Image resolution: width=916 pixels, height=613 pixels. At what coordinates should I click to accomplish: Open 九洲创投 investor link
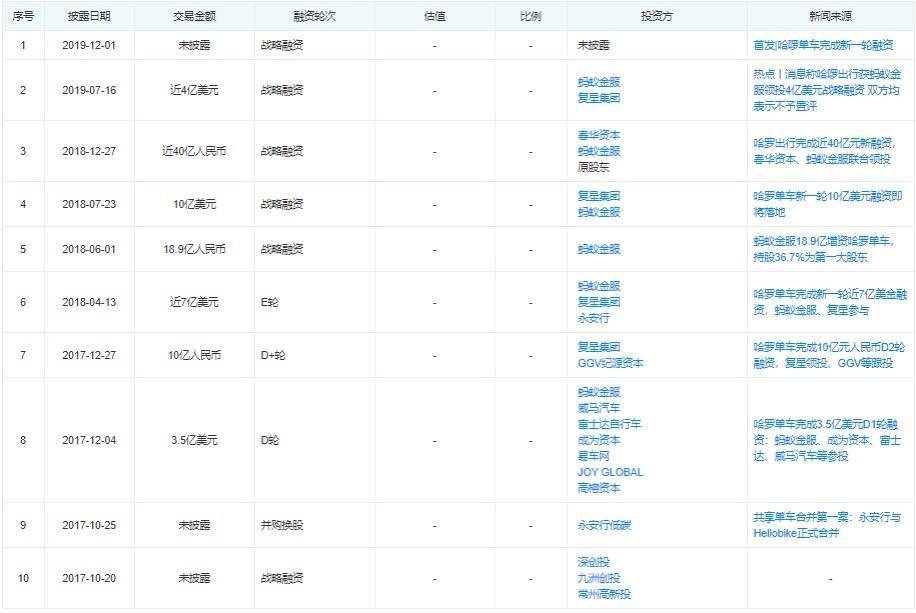(x=598, y=578)
